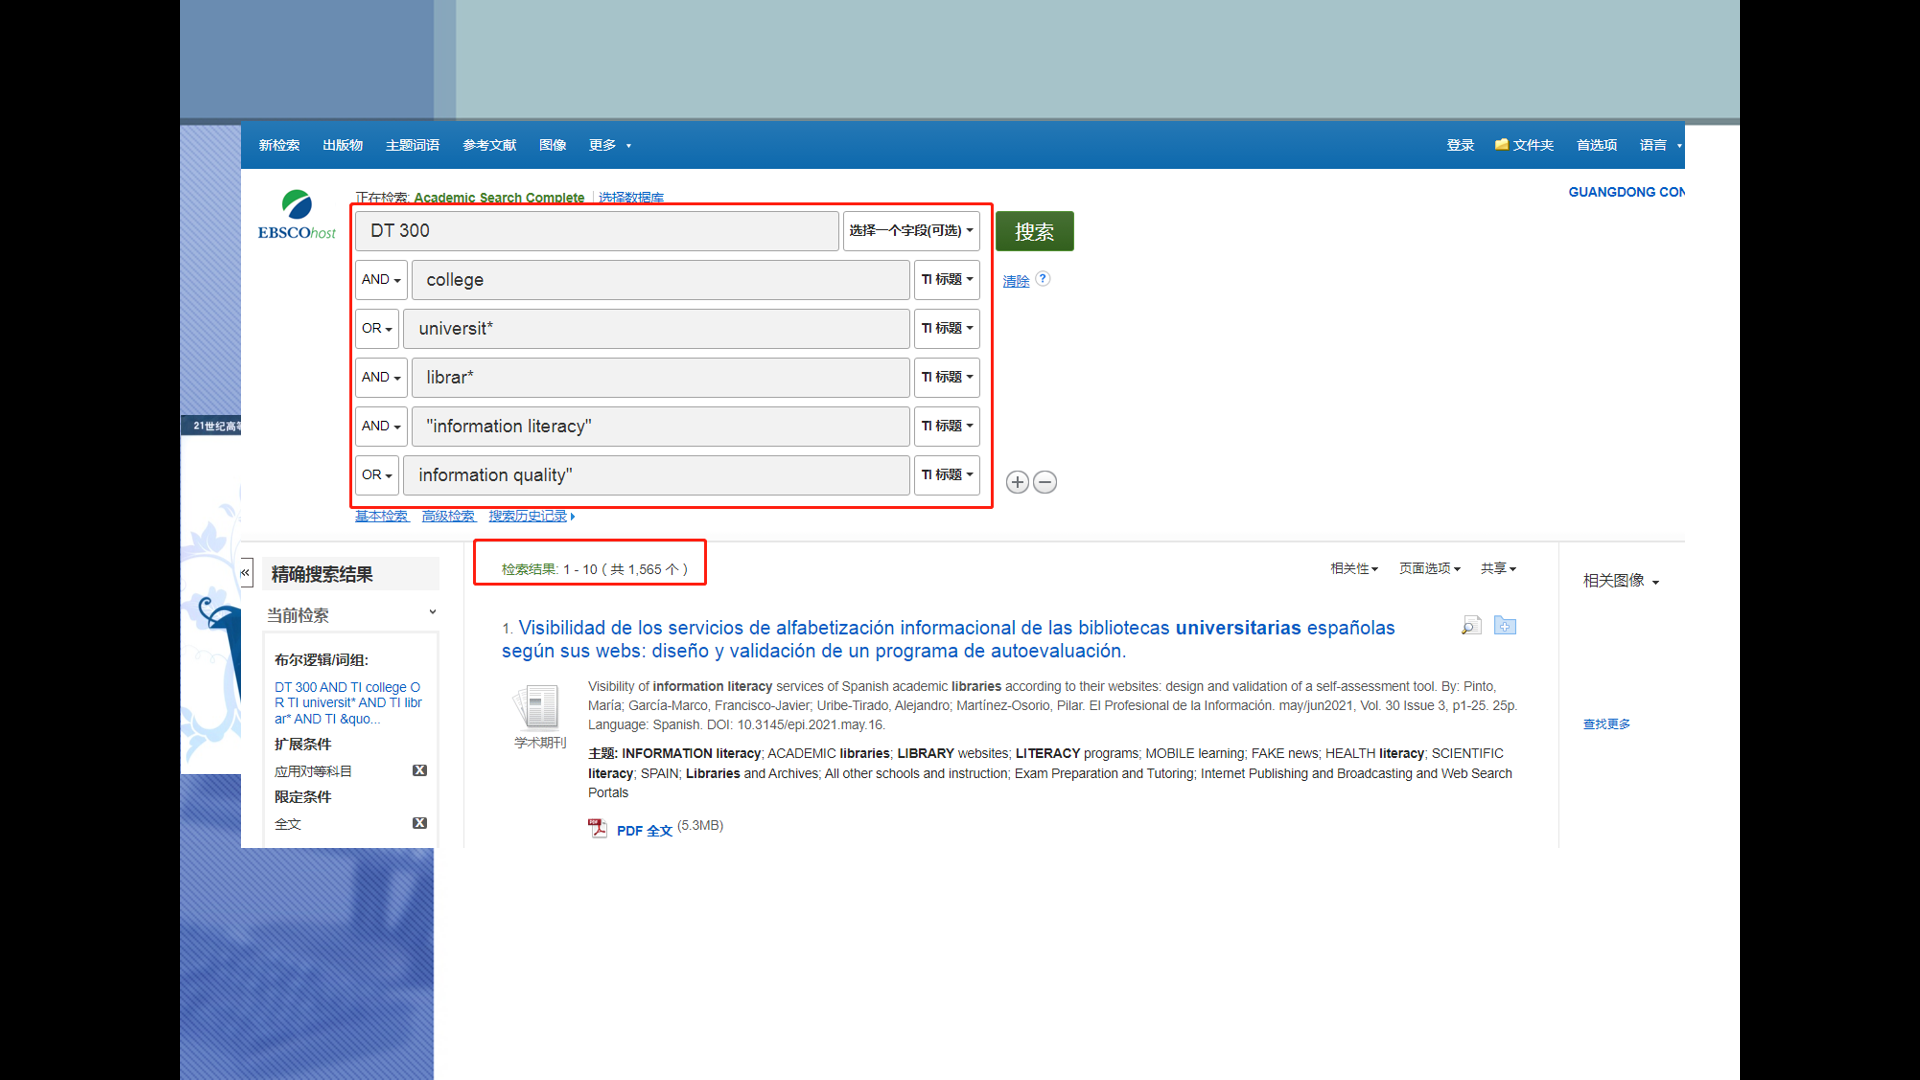Click the universit* search field
The width and height of the screenshot is (1920, 1080).
(x=656, y=329)
